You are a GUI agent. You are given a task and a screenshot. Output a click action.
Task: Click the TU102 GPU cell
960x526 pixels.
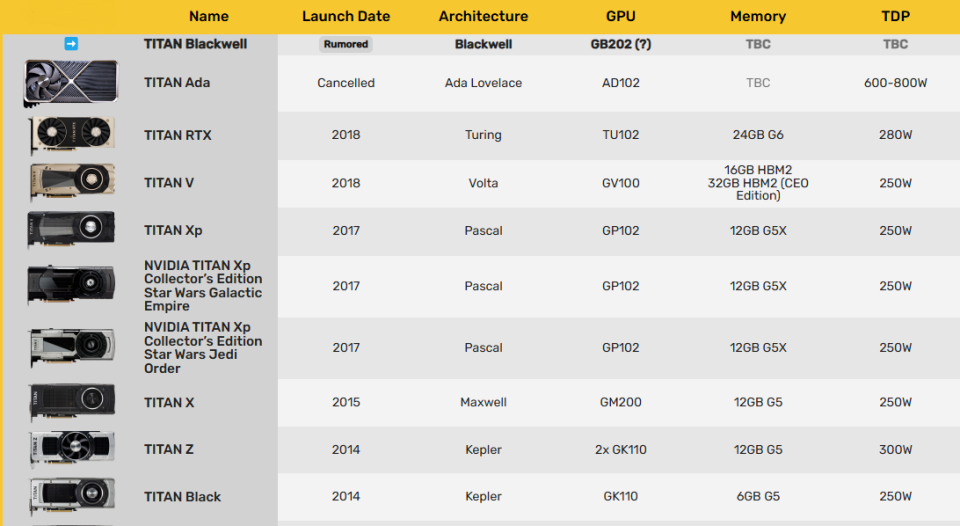pyautogui.click(x=621, y=135)
